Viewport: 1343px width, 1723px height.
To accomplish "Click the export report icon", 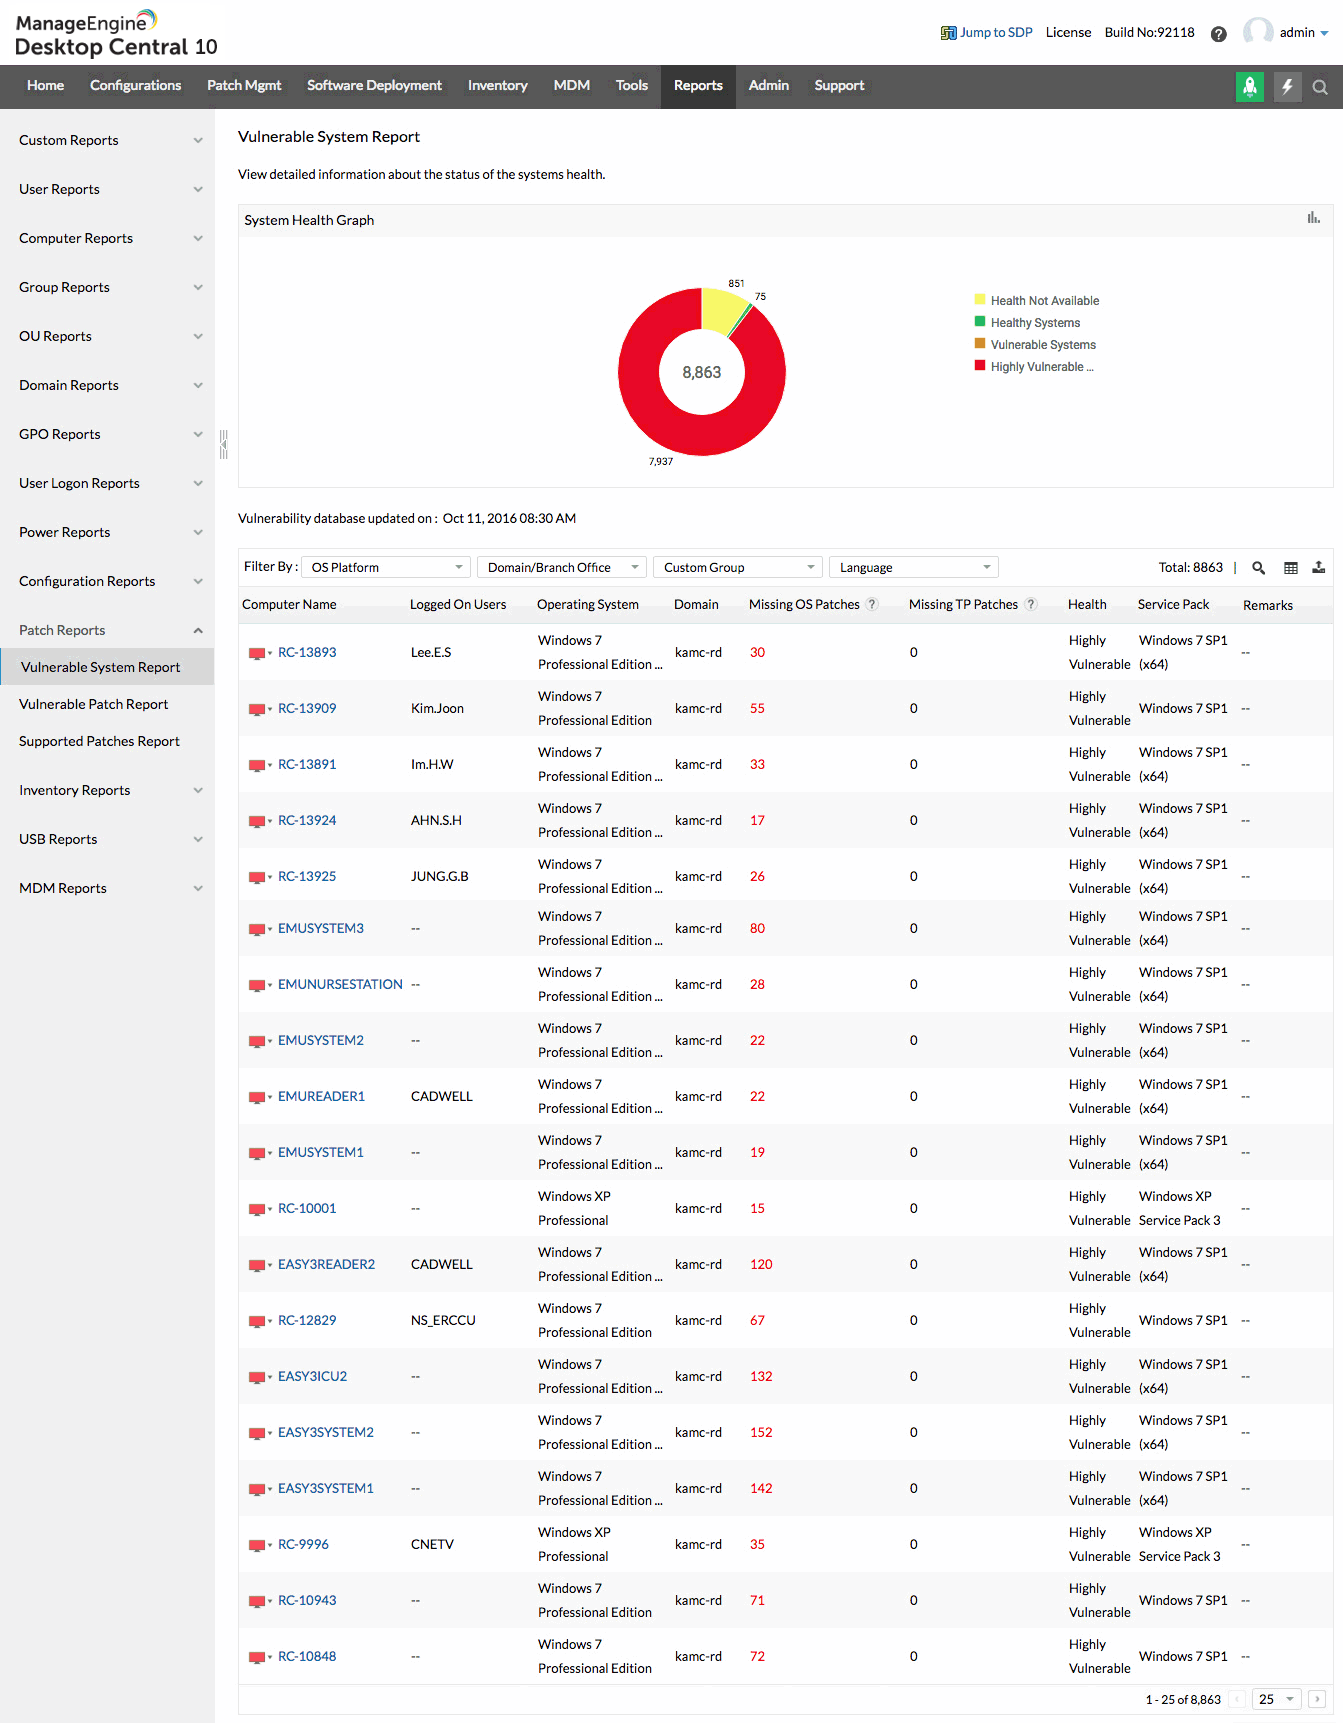I will click(1319, 568).
